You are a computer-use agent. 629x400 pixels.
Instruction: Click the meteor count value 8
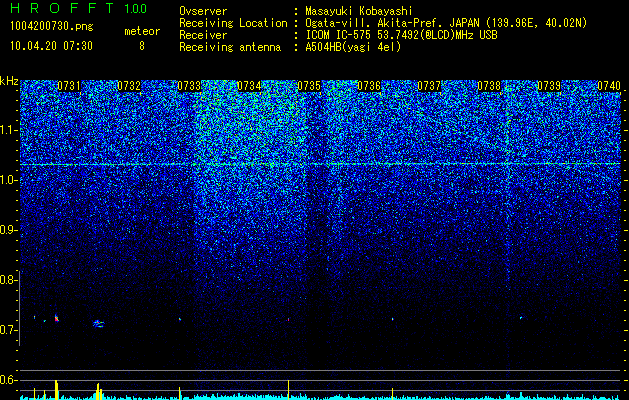[x=142, y=46]
